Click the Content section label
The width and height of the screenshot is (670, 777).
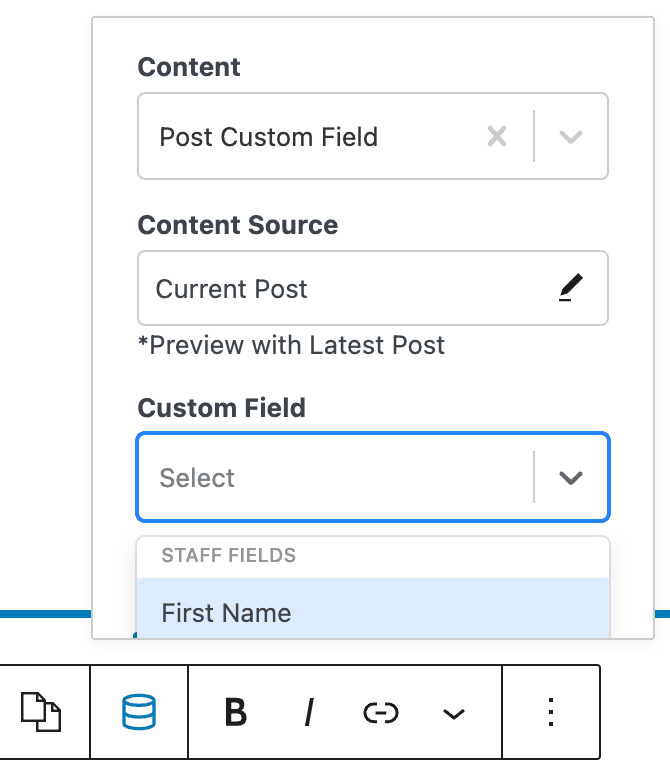pos(189,67)
